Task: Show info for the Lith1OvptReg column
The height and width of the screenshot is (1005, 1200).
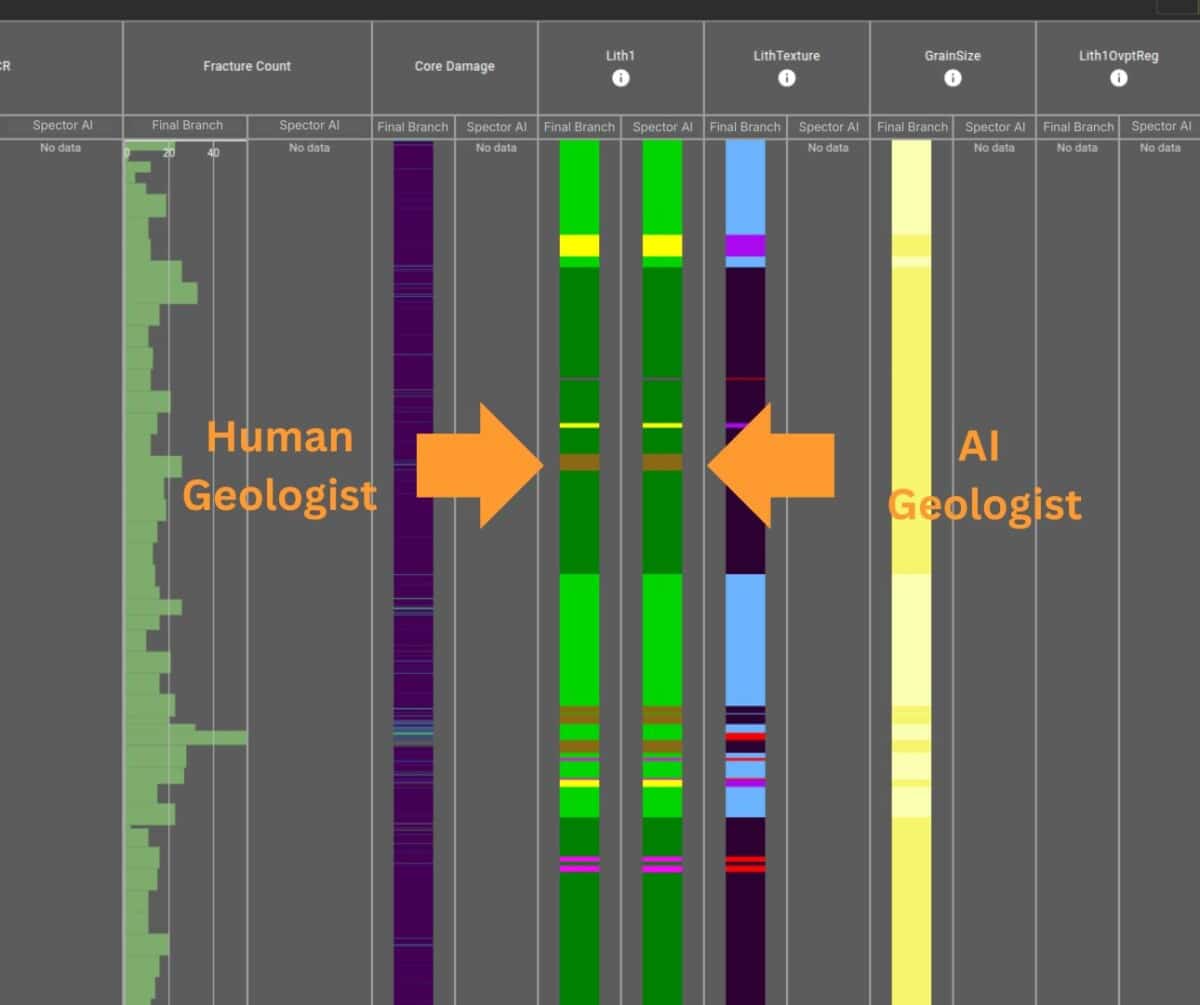Action: click(1118, 78)
